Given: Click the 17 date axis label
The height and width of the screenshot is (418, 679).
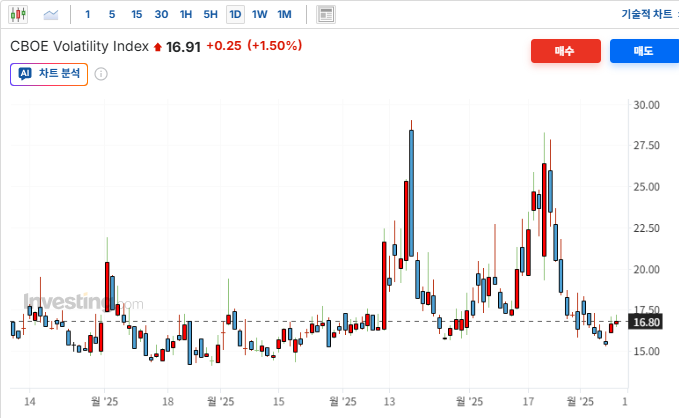Looking at the screenshot, I should (x=528, y=402).
